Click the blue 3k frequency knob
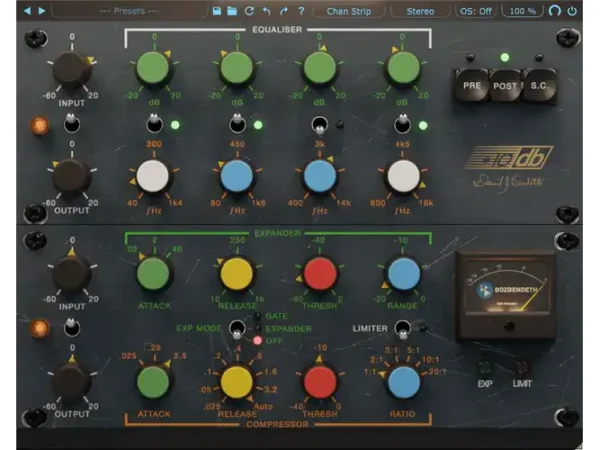This screenshot has height=450, width=600. click(x=320, y=176)
